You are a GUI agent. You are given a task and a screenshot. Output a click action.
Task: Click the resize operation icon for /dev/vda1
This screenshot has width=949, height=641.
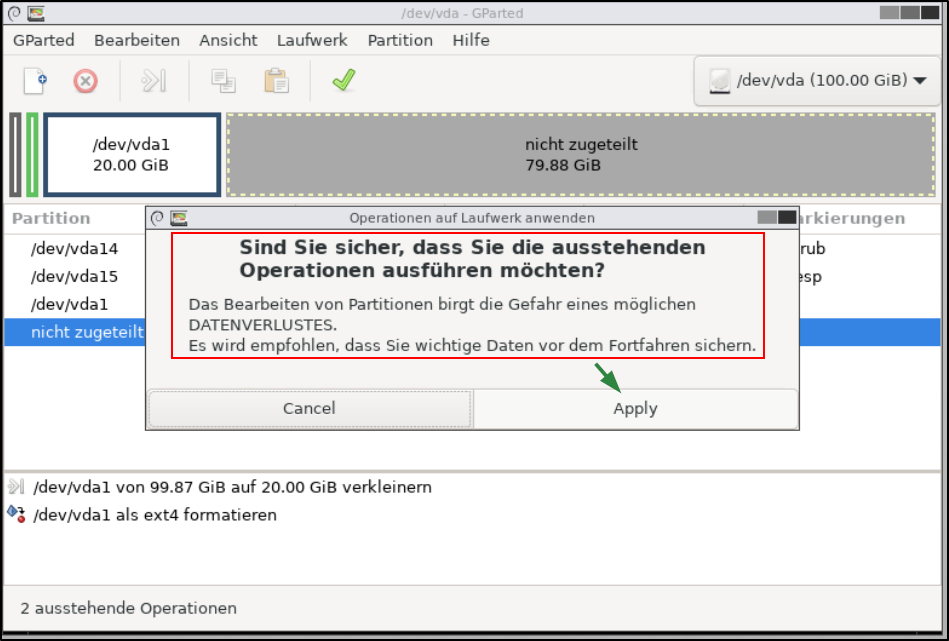coord(16,487)
